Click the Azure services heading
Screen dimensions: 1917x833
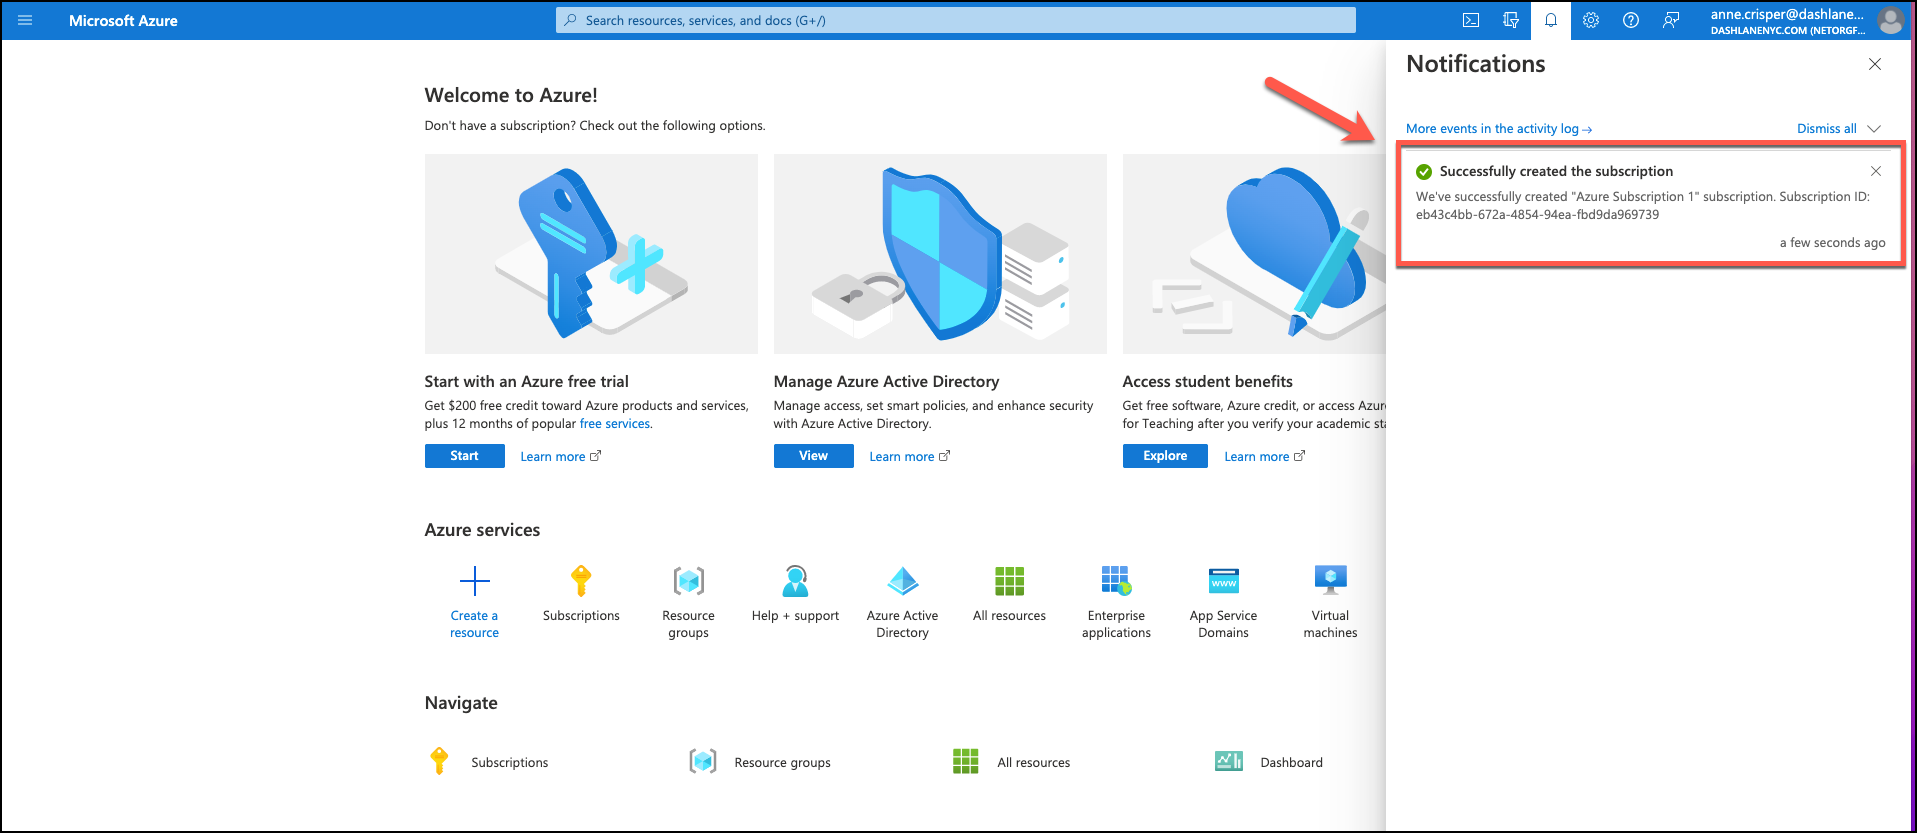482,530
